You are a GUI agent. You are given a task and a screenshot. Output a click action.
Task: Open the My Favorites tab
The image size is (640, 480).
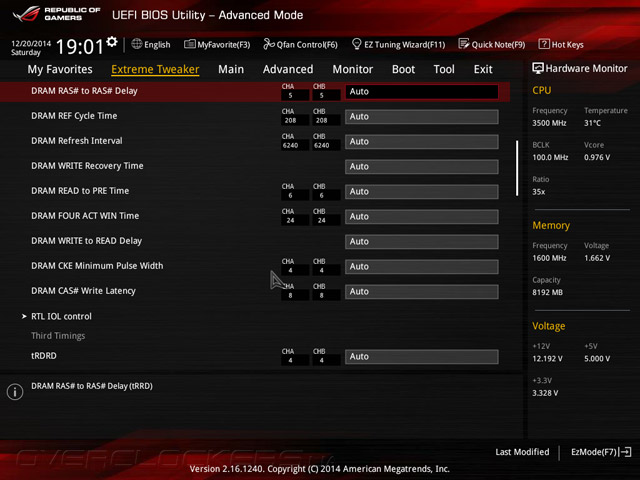(60, 69)
